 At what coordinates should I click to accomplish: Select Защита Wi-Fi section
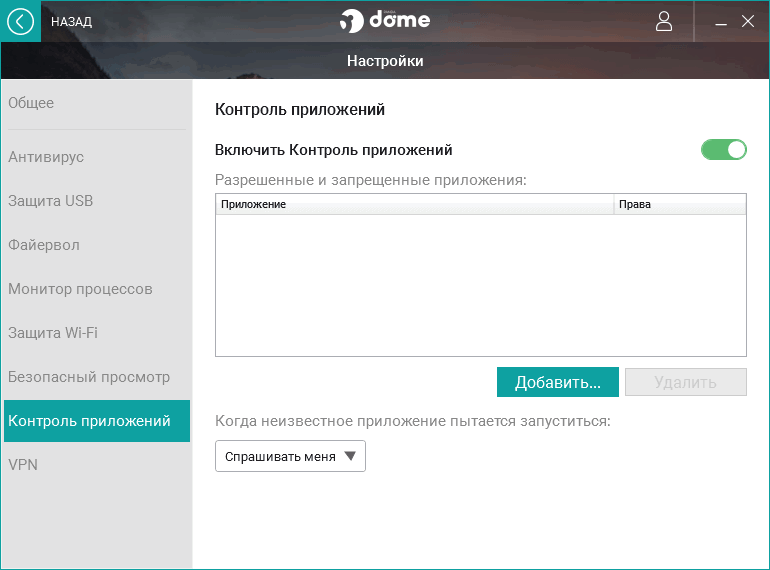(53, 333)
